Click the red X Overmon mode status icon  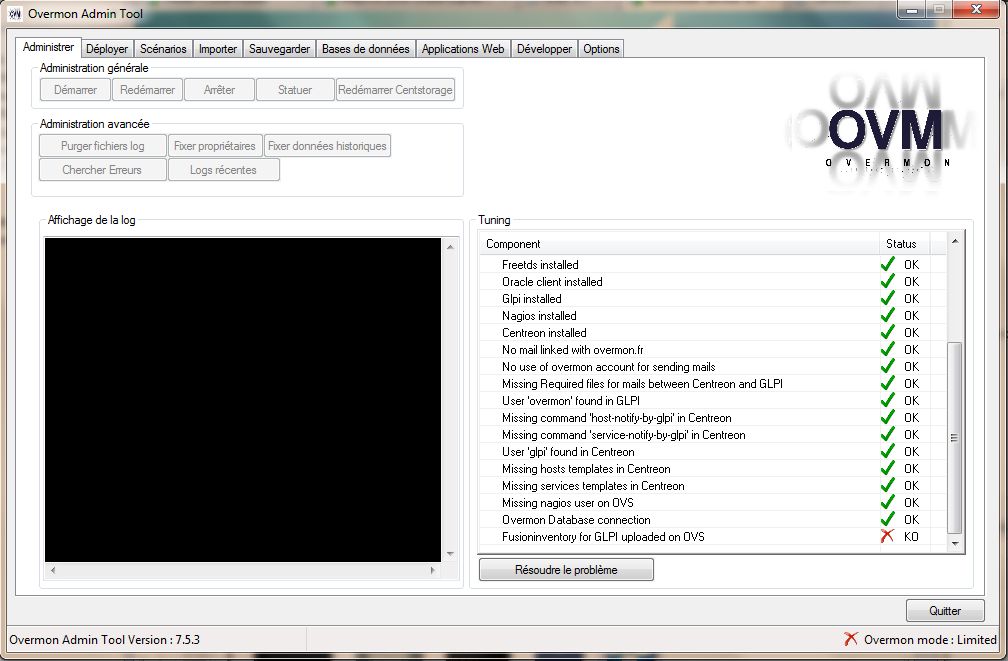point(850,638)
